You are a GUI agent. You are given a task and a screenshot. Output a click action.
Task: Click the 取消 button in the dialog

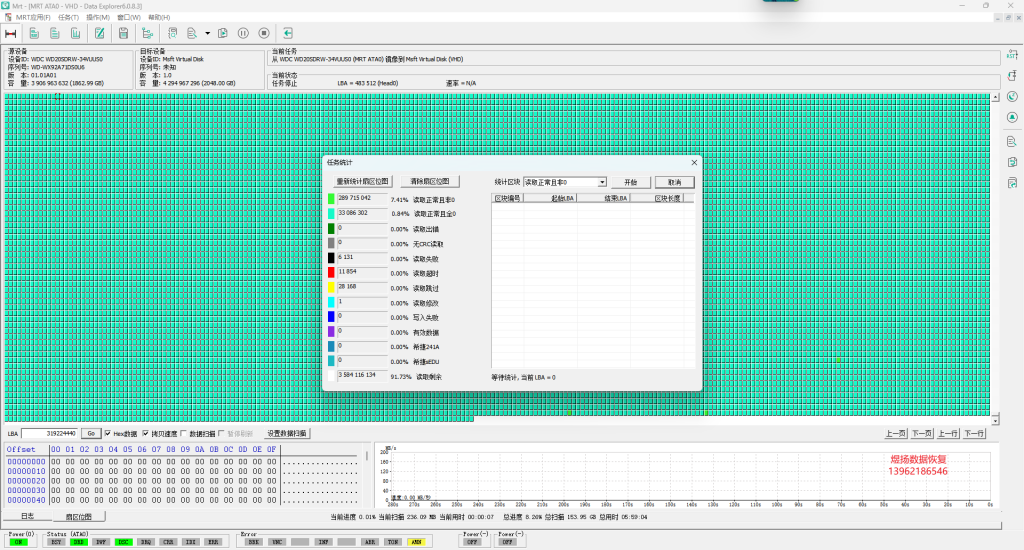pos(675,182)
